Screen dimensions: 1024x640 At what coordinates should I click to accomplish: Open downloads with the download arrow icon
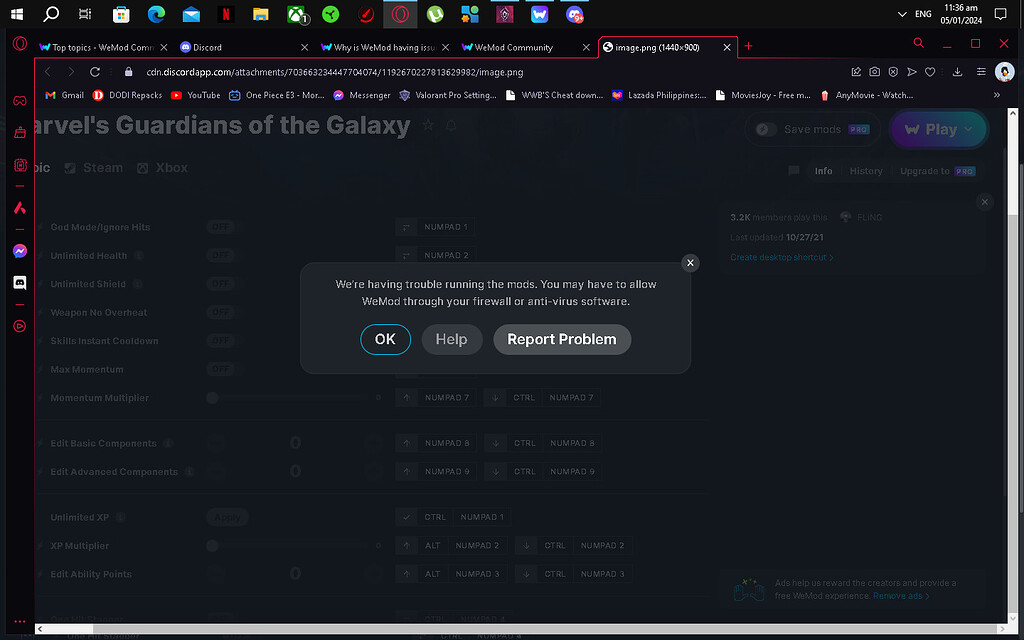[x=958, y=72]
